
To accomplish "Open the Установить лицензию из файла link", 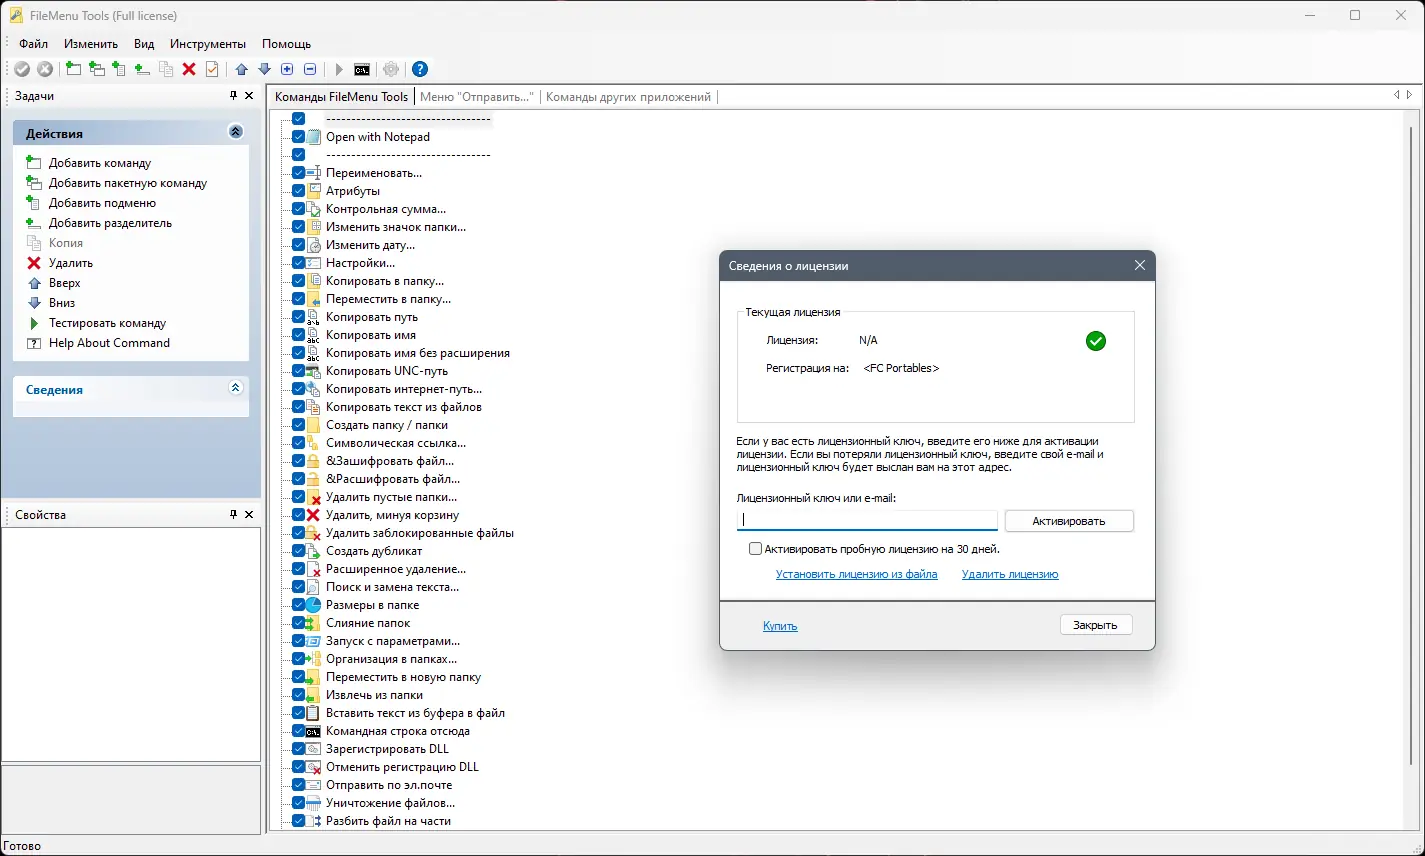I will pos(857,574).
